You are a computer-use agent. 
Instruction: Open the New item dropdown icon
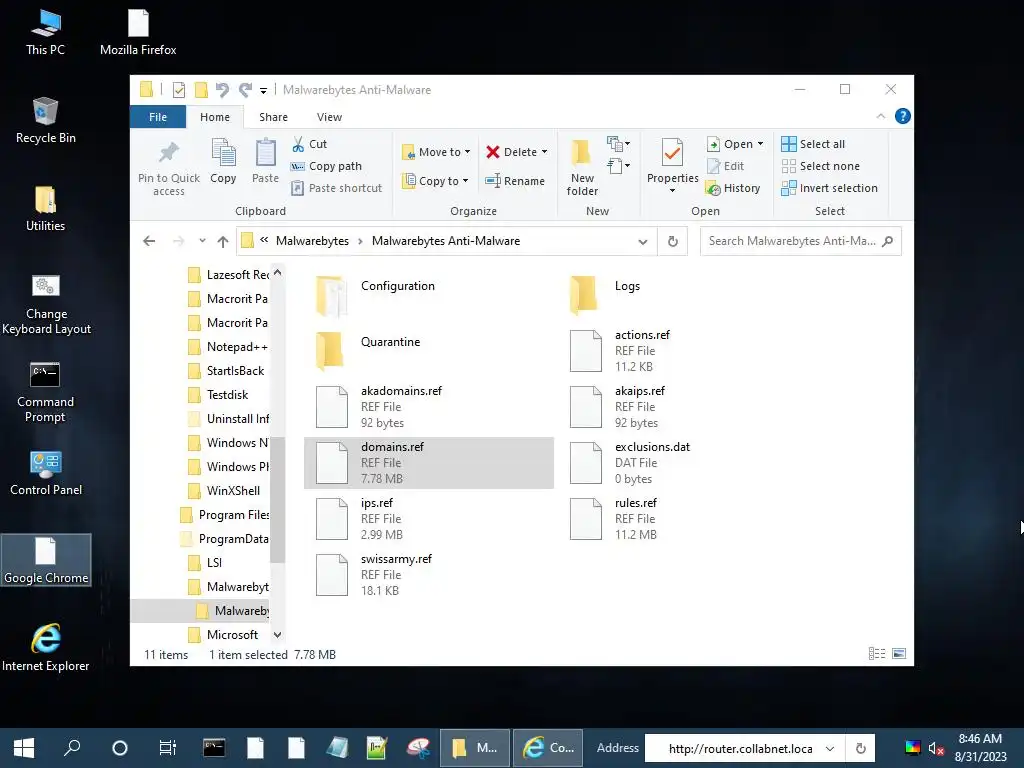click(x=618, y=144)
